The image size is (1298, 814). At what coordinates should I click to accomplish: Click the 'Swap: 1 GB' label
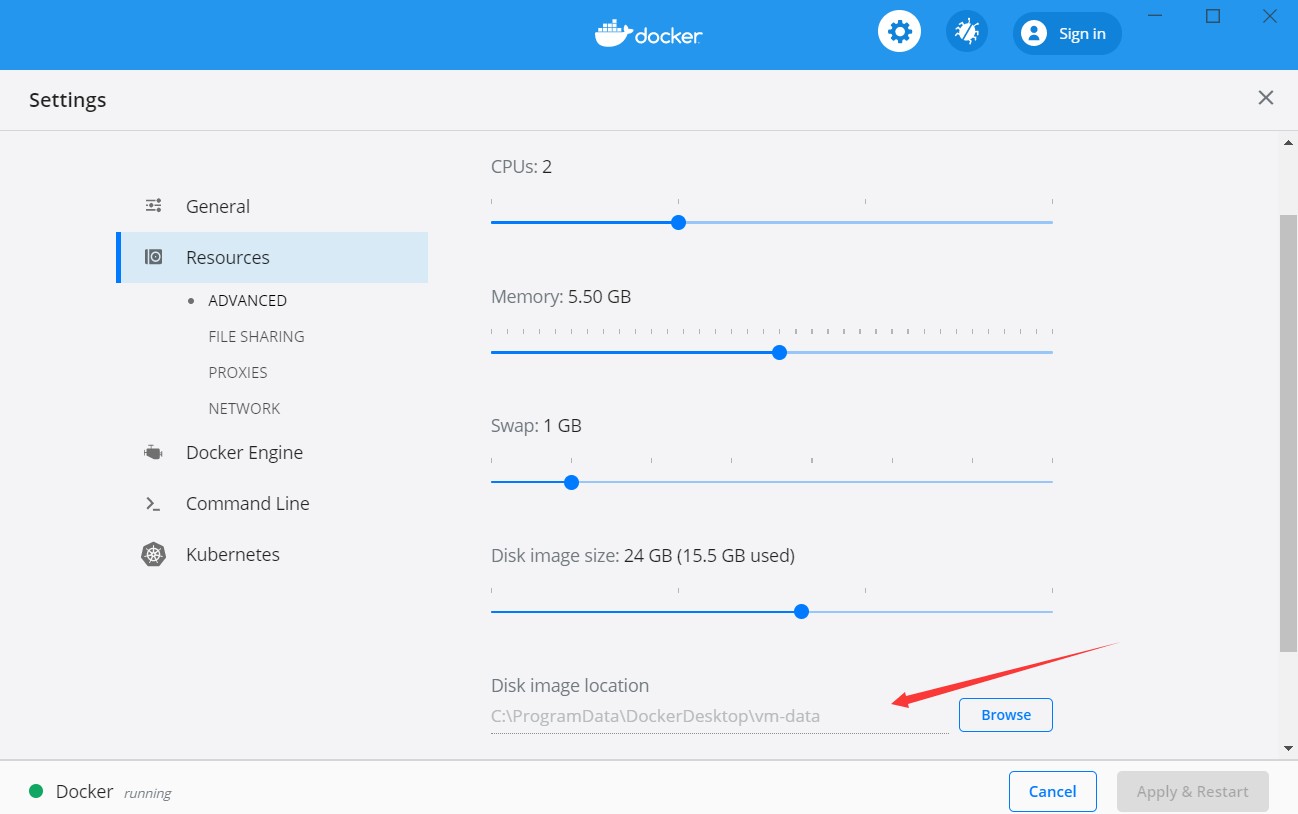[x=536, y=426]
